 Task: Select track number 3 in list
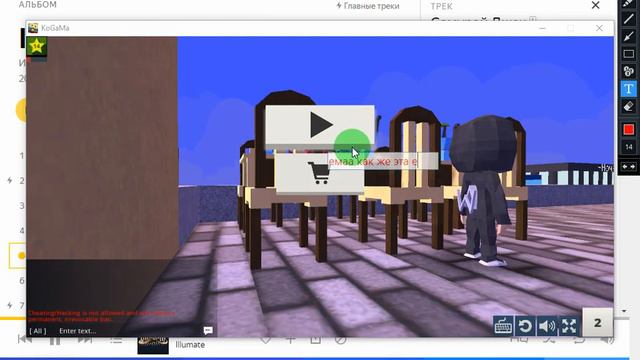[22, 205]
